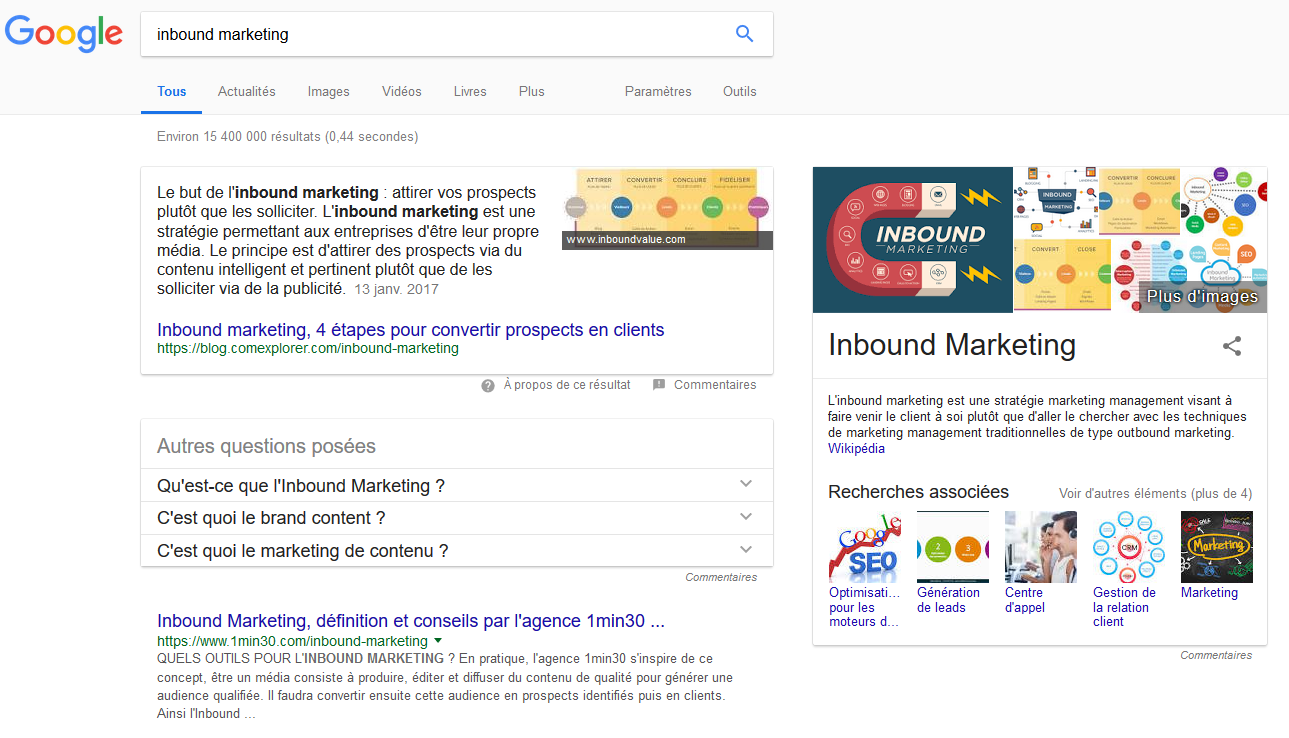Open the green dropdown arrow by 1min30 URL
Image resolution: width=1289 pixels, height=738 pixels.
[438, 640]
